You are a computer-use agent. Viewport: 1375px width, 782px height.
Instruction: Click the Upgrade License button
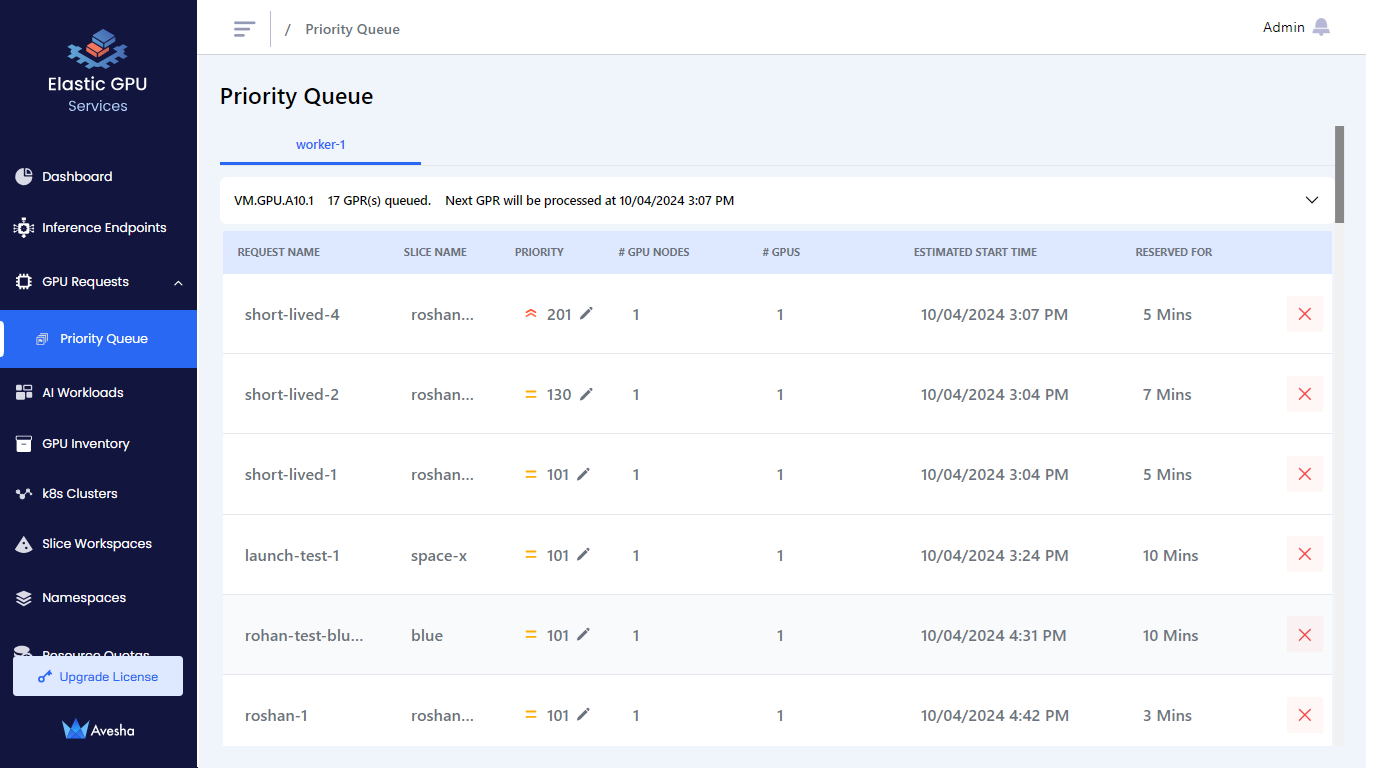pyautogui.click(x=98, y=676)
